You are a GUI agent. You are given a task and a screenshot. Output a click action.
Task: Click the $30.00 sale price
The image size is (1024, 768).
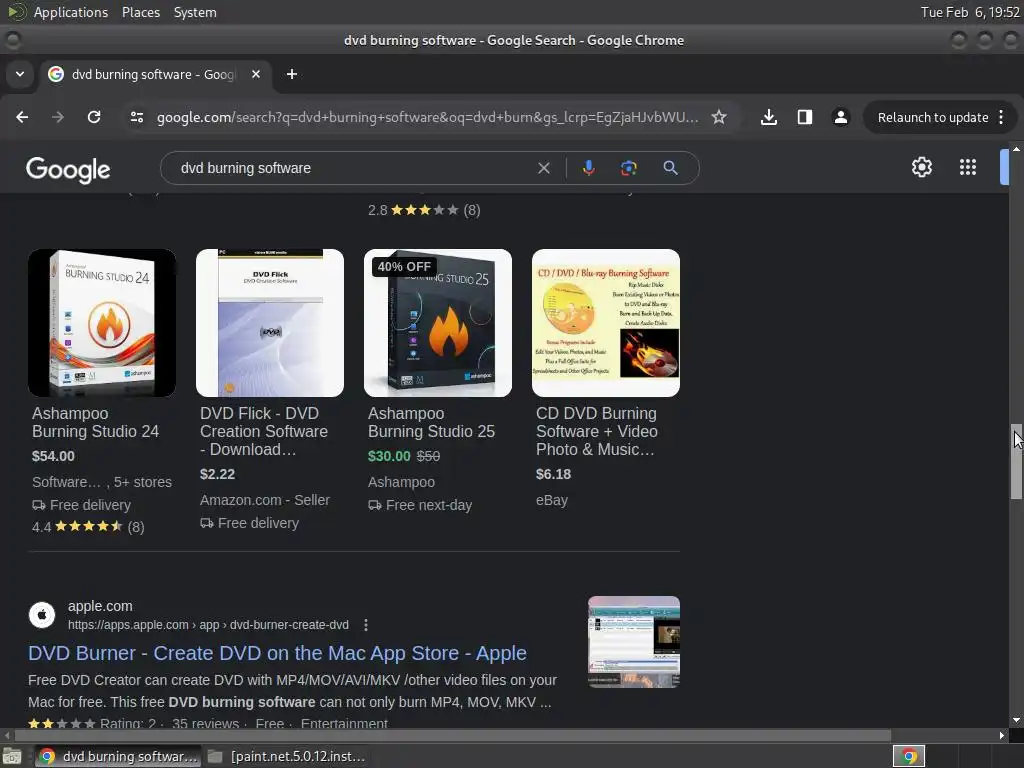click(389, 456)
